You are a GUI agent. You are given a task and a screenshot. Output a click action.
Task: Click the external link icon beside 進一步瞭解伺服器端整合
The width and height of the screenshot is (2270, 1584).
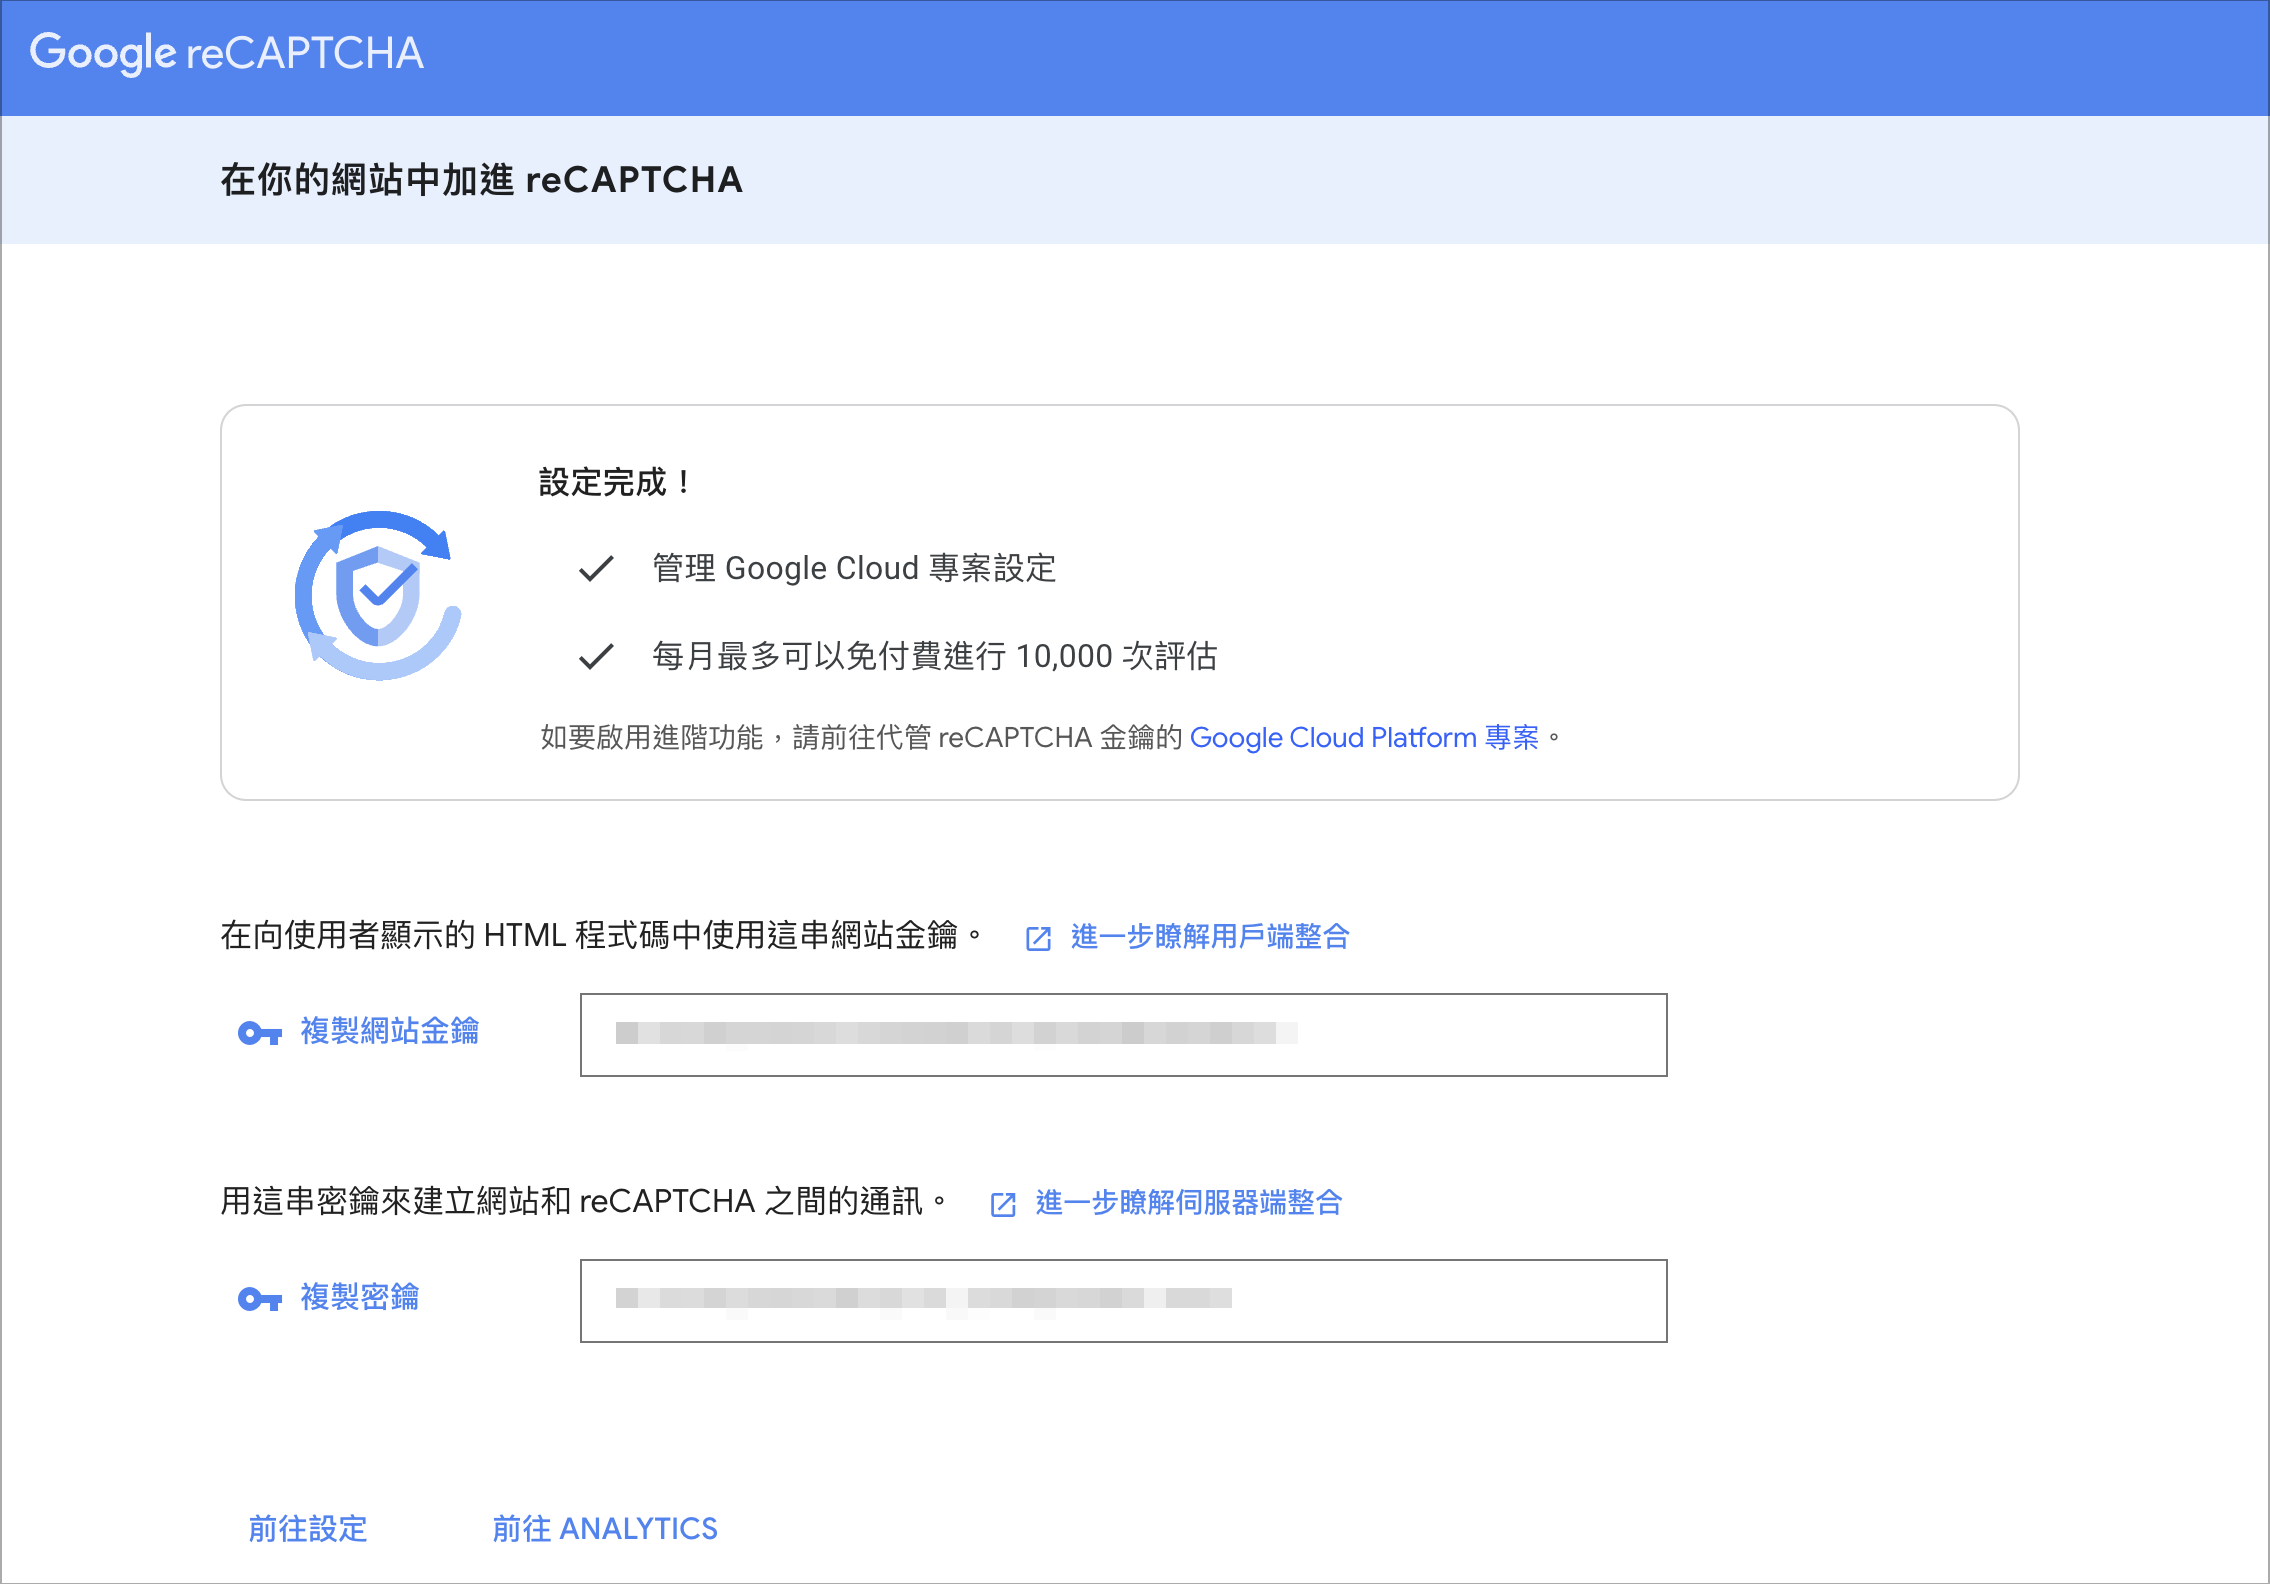(1003, 1204)
